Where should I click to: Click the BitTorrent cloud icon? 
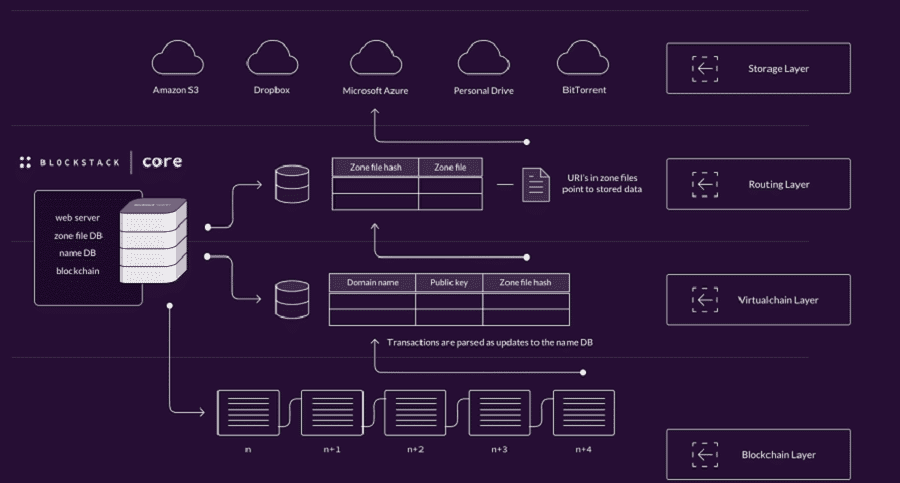click(583, 57)
